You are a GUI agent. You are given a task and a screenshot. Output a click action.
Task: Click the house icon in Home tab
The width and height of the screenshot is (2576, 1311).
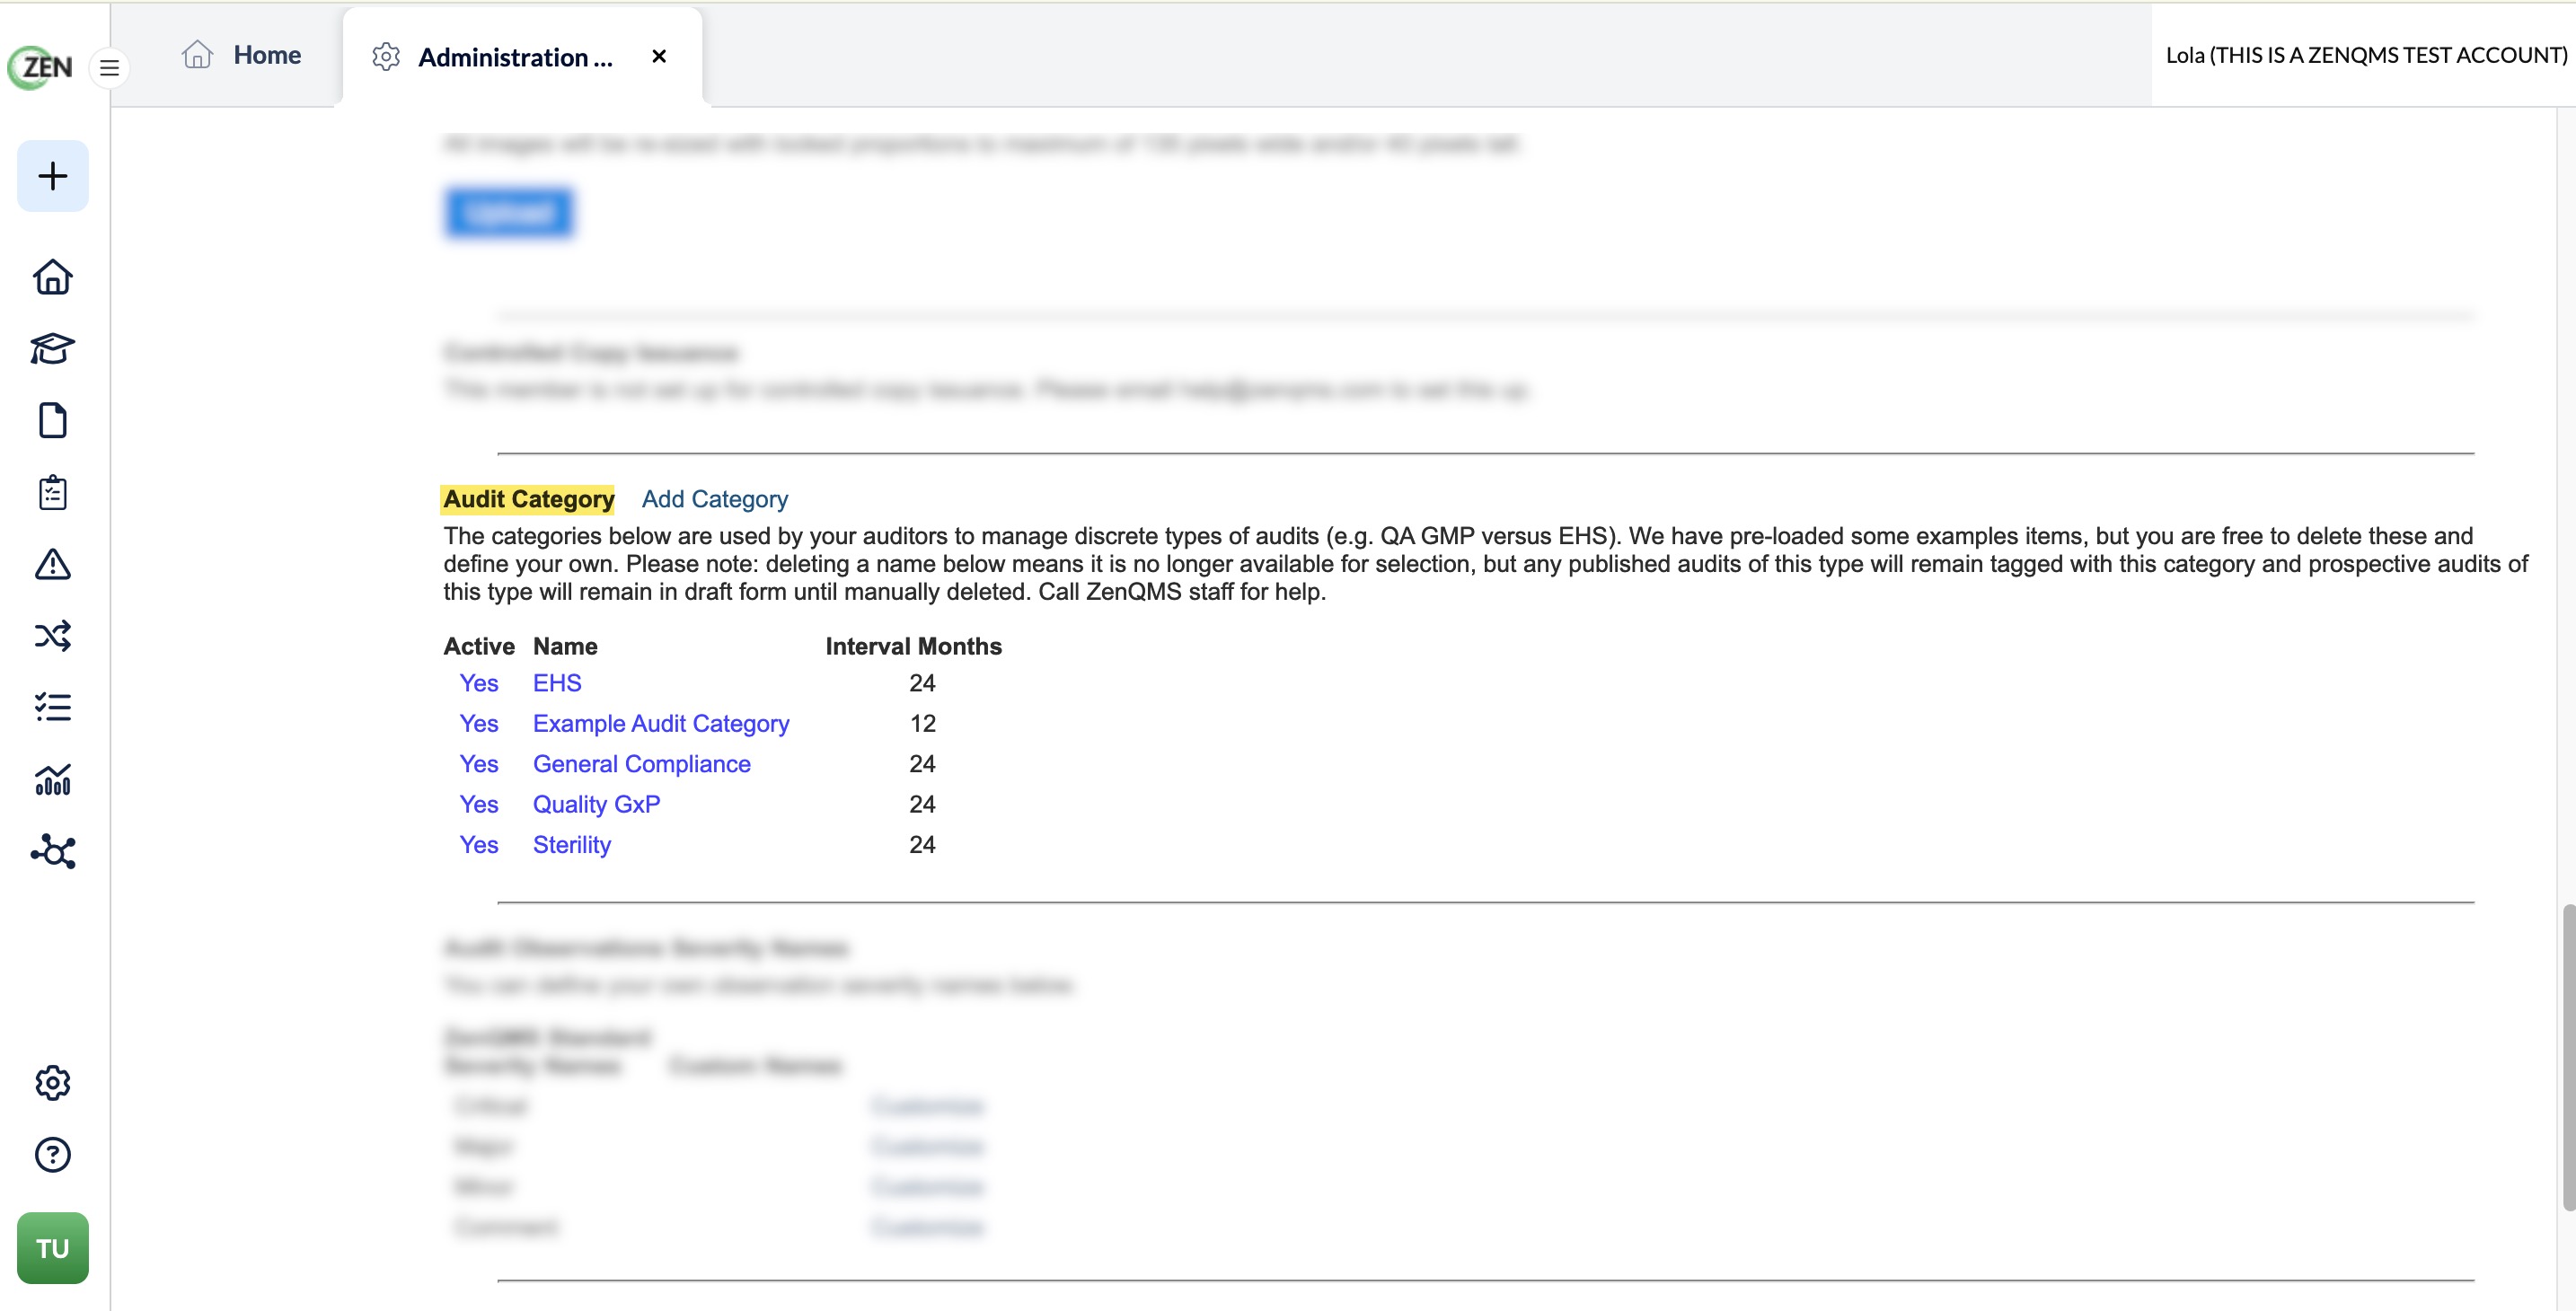[x=197, y=54]
